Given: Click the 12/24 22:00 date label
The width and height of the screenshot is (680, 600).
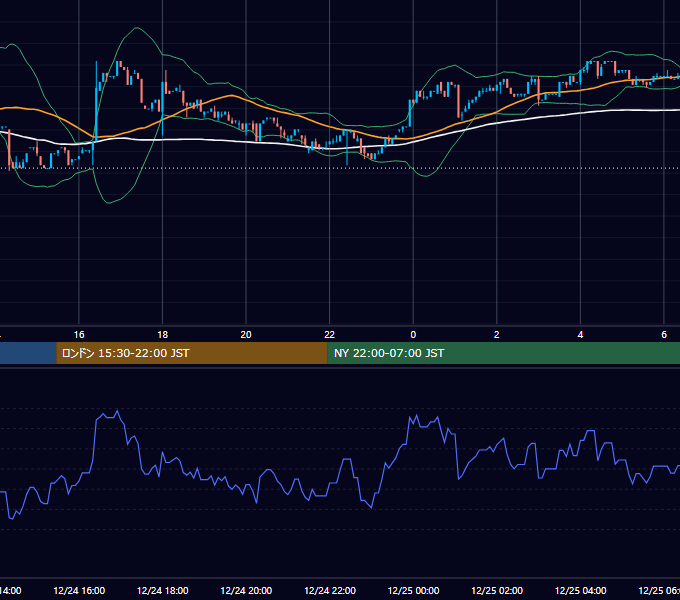Looking at the screenshot, I should 330,590.
